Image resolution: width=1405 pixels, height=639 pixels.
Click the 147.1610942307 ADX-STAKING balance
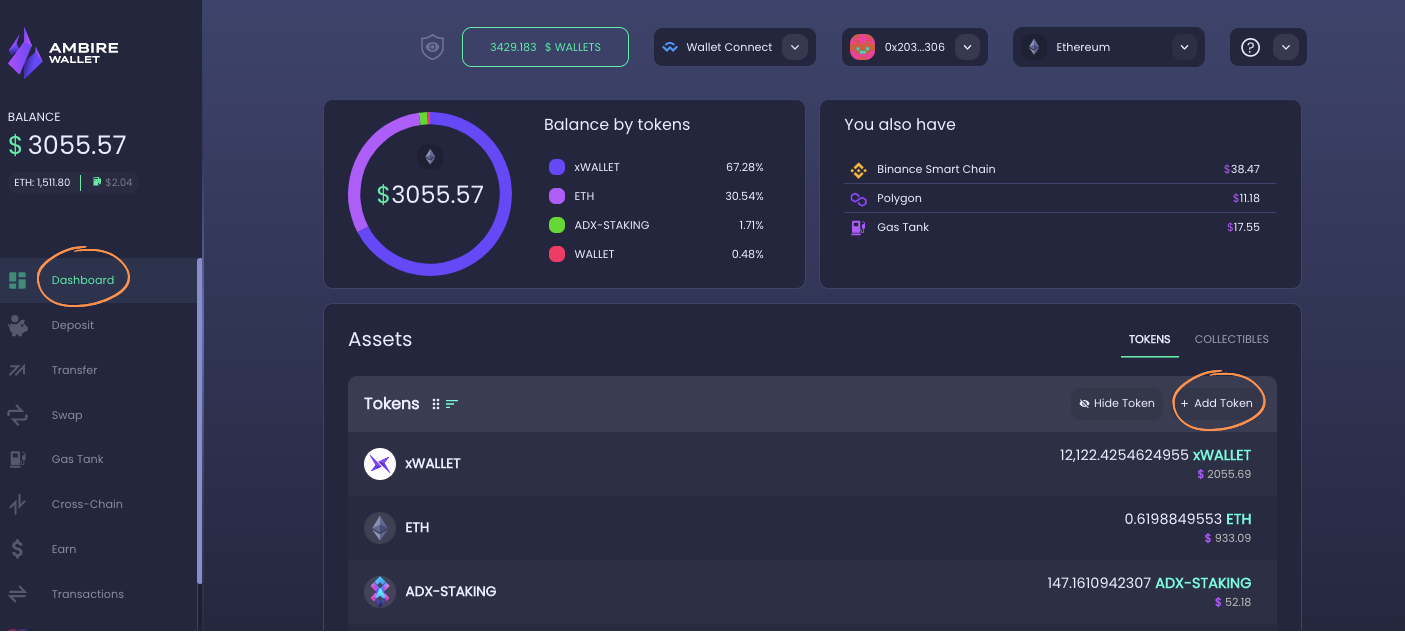1149,583
